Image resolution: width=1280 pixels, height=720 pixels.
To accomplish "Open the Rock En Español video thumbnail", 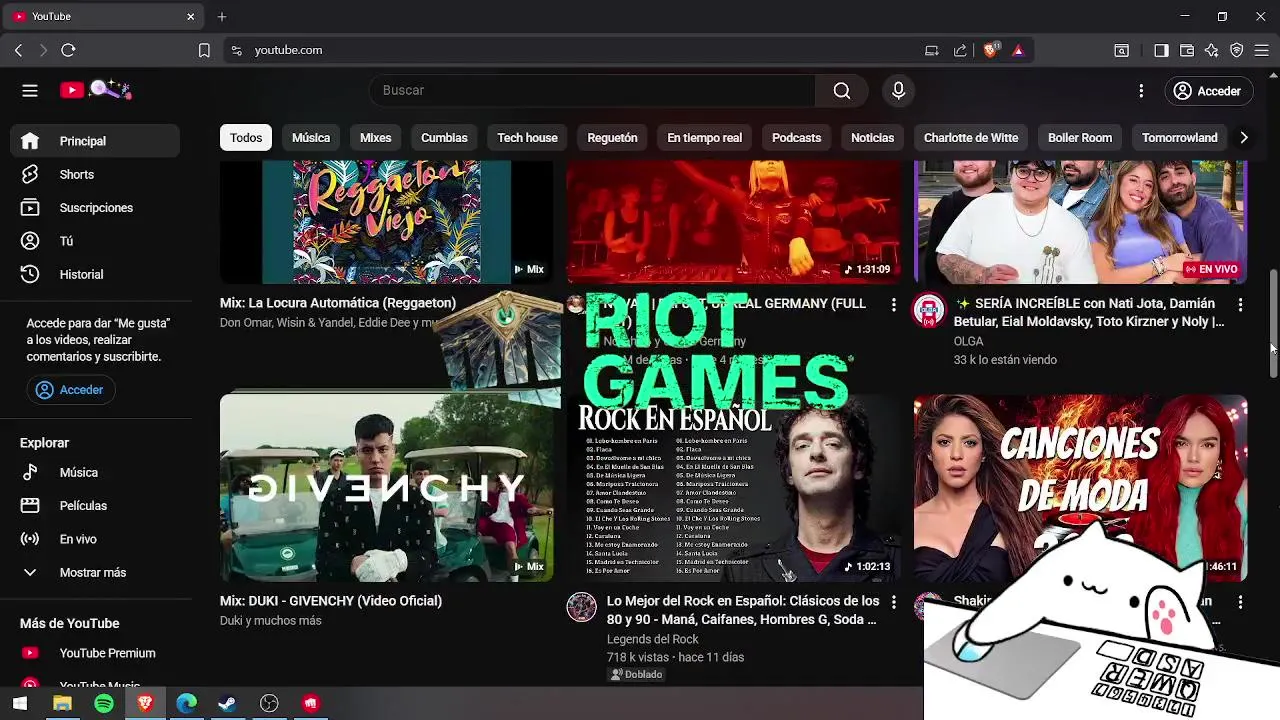I will coord(733,488).
